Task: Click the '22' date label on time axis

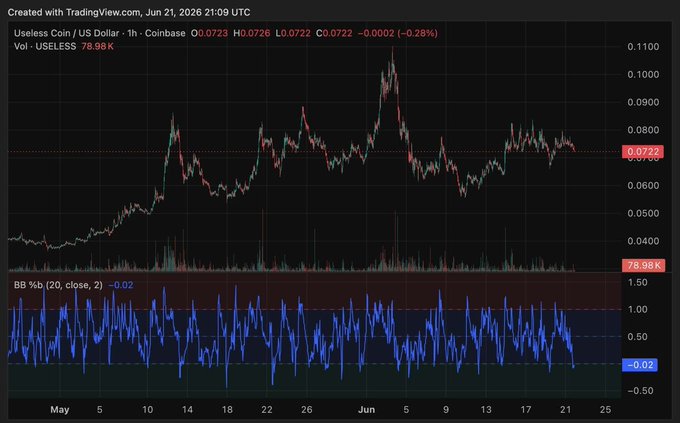Action: pyautogui.click(x=267, y=410)
